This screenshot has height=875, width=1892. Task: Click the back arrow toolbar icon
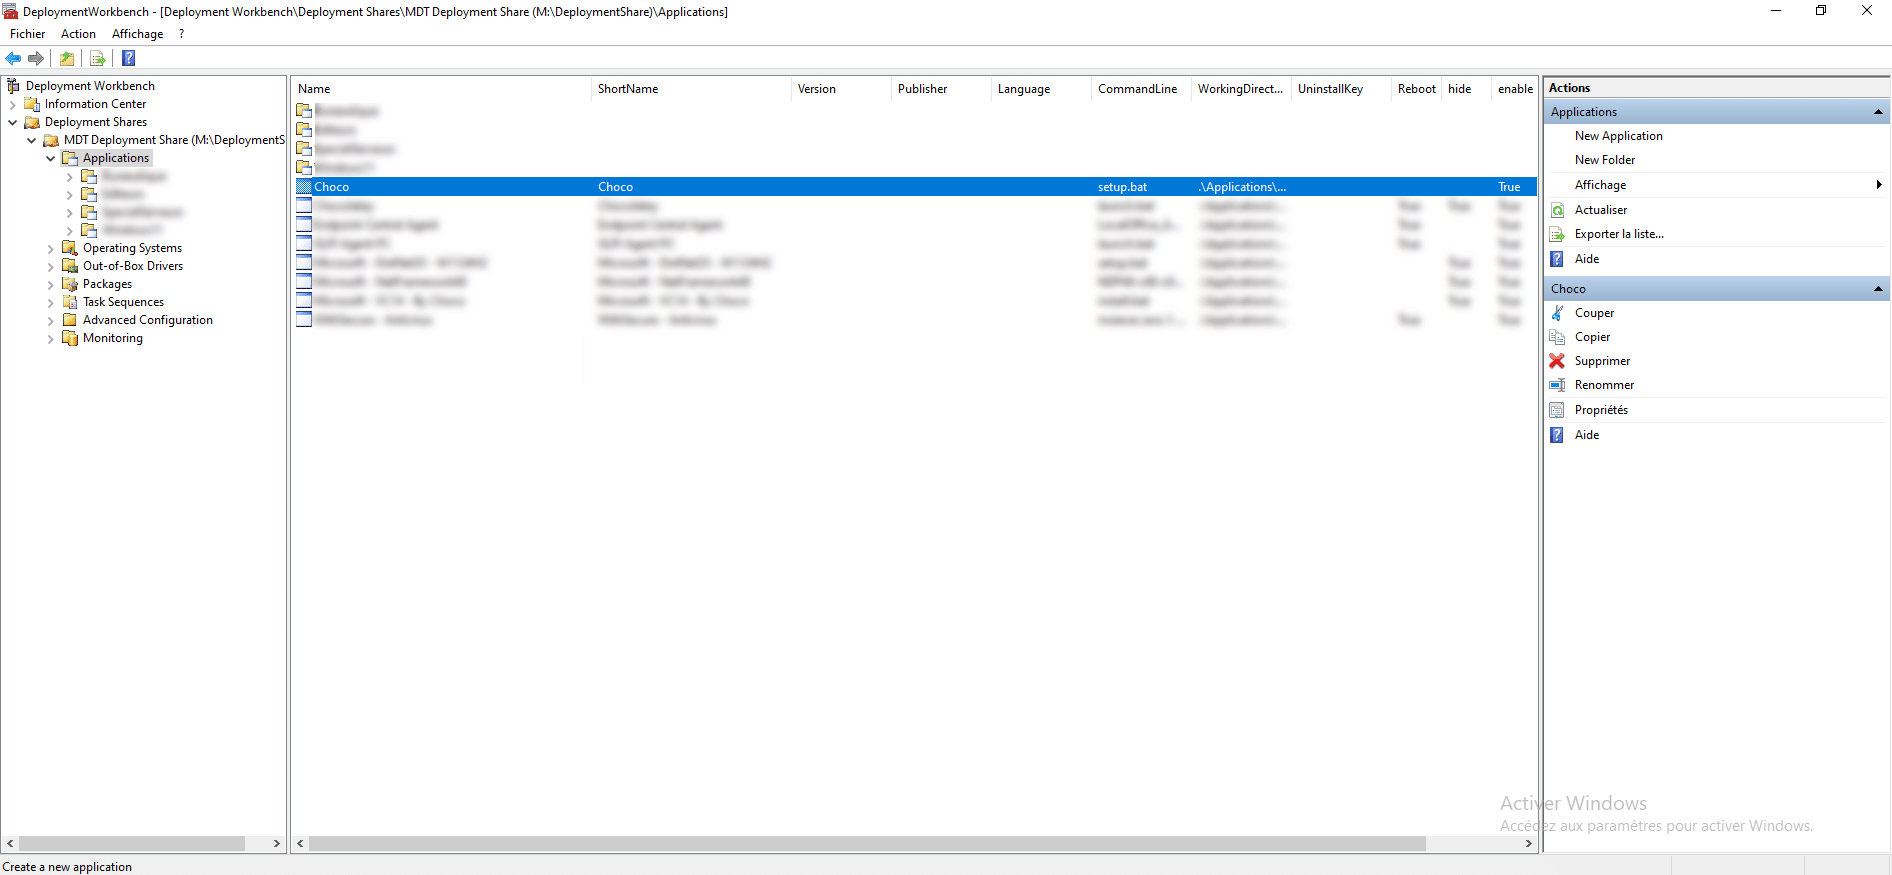(x=13, y=59)
